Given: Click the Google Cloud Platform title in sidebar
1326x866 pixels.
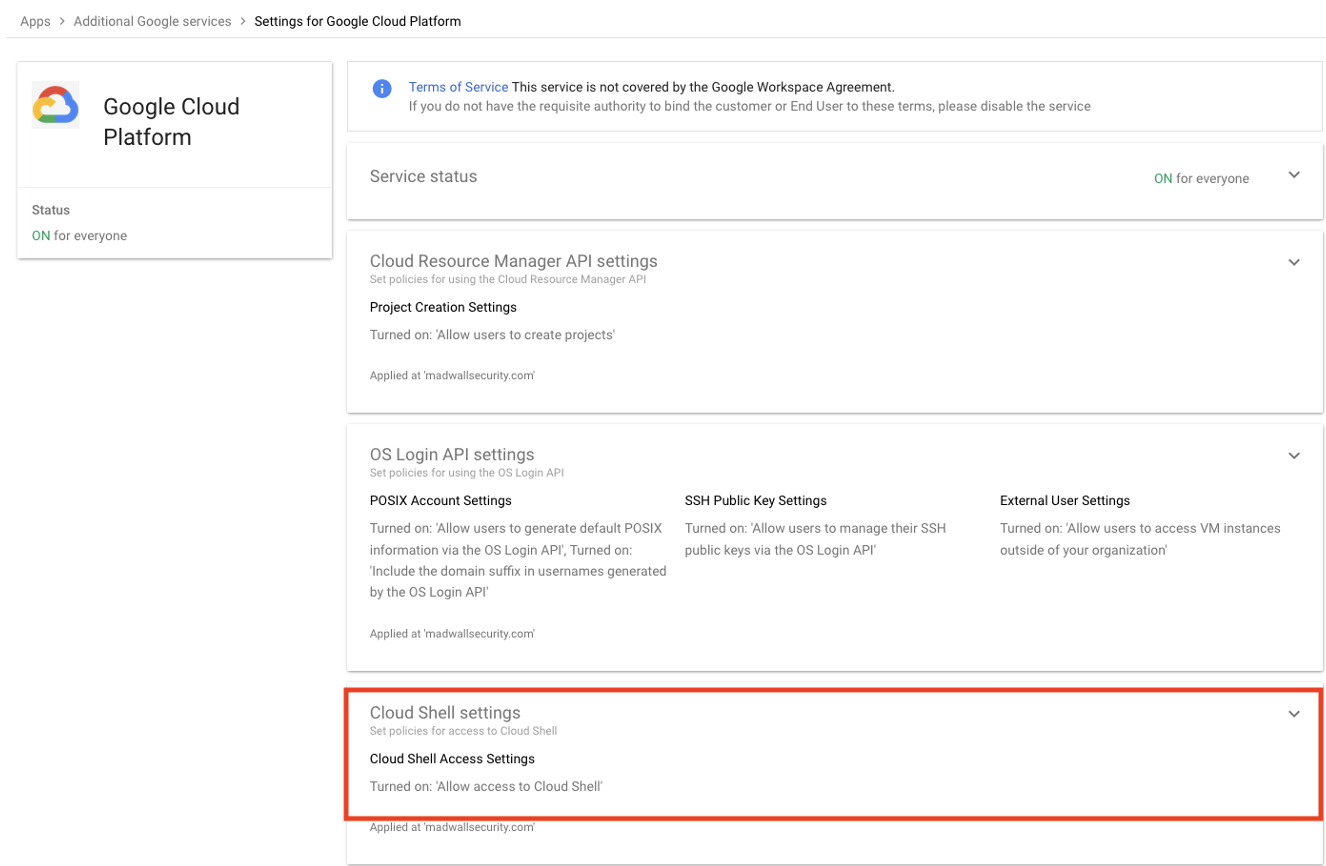Looking at the screenshot, I should 171,121.
